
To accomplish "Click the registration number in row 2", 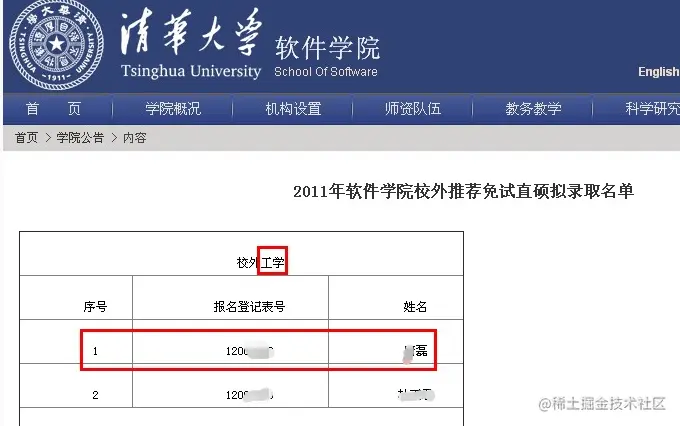I will 250,395.
